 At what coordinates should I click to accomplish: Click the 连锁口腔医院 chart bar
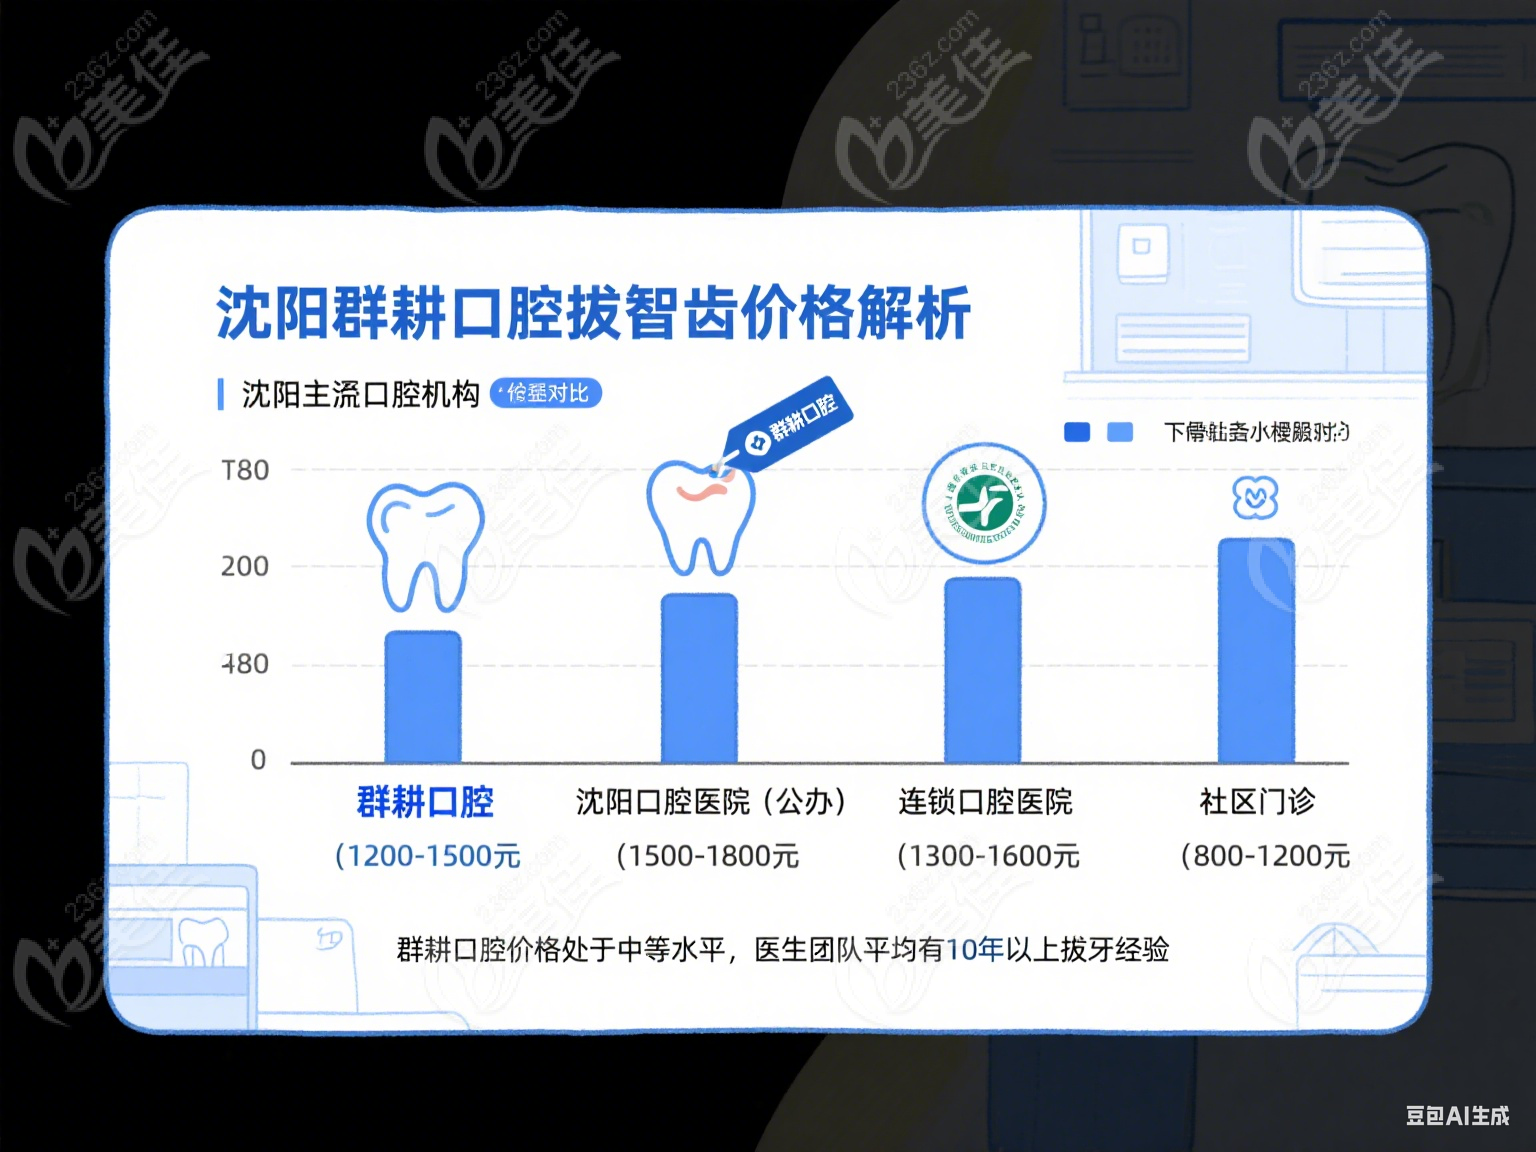(983, 669)
